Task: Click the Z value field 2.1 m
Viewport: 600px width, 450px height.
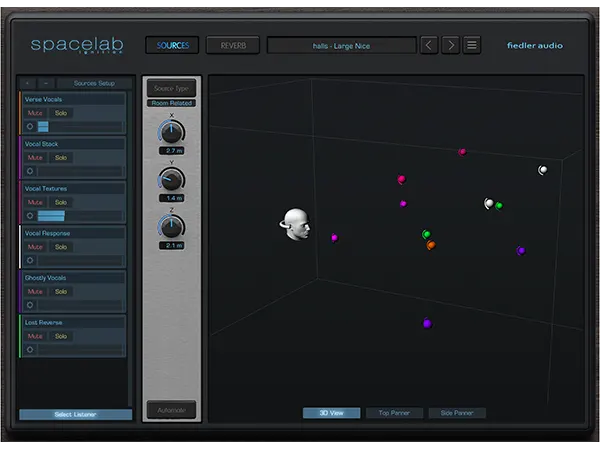Action: click(171, 245)
